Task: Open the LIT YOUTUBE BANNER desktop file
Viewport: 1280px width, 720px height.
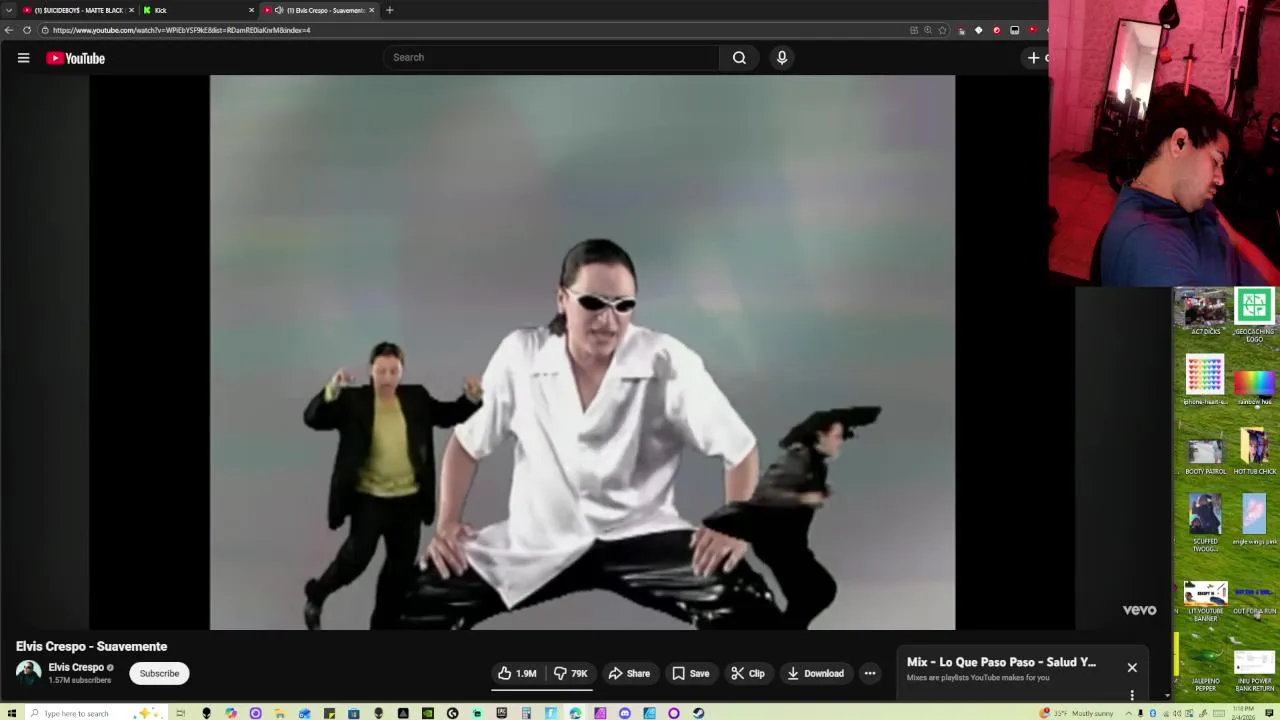Action: 1205,602
